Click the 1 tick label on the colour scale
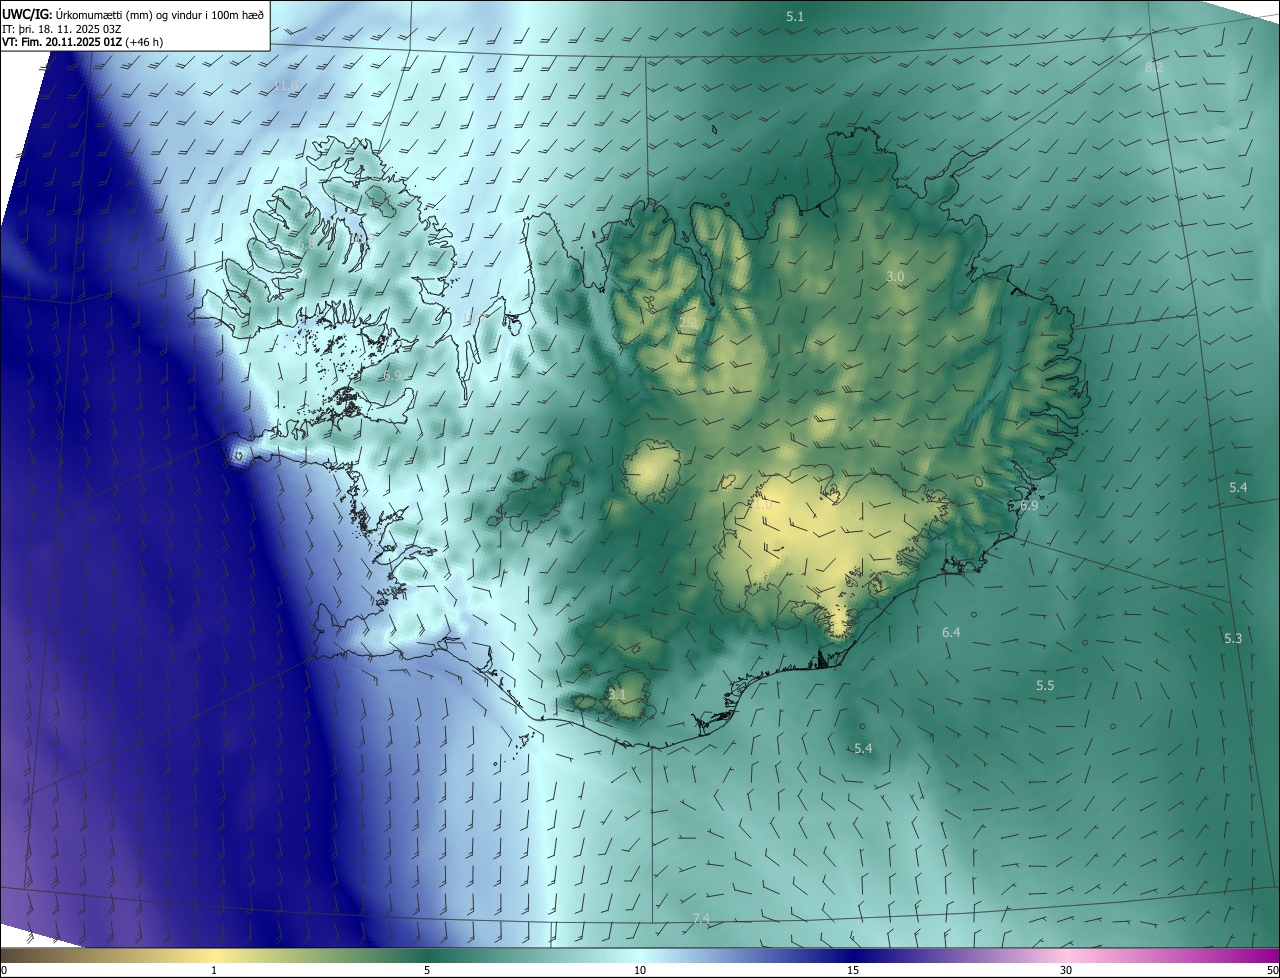This screenshot has width=1280, height=978. [214, 970]
